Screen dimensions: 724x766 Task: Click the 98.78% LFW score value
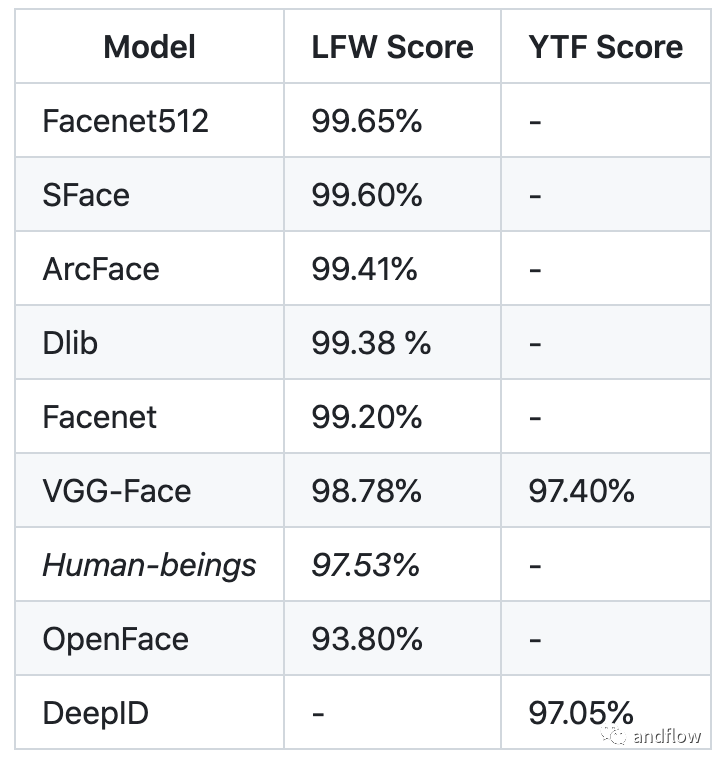[x=366, y=490]
